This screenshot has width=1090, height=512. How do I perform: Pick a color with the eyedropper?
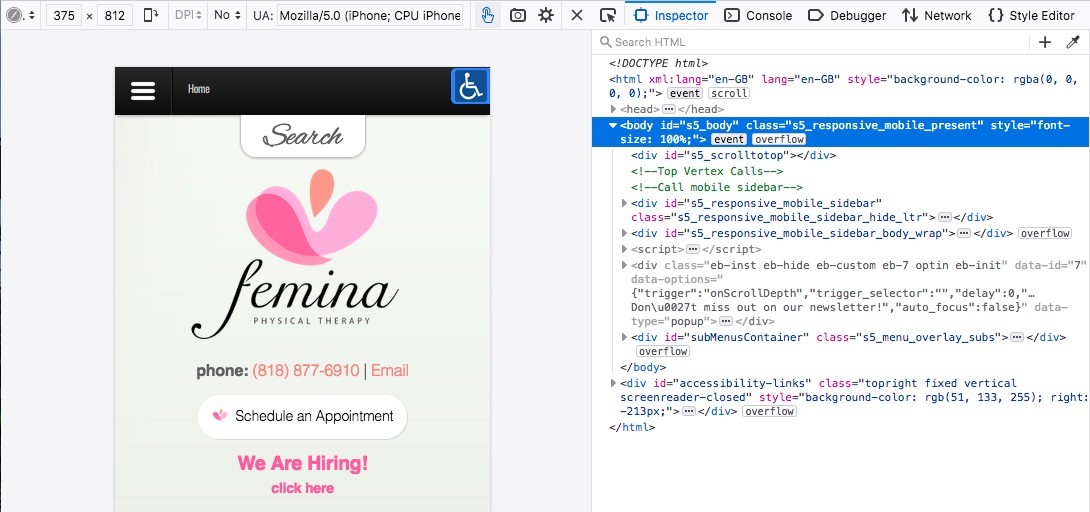1073,42
